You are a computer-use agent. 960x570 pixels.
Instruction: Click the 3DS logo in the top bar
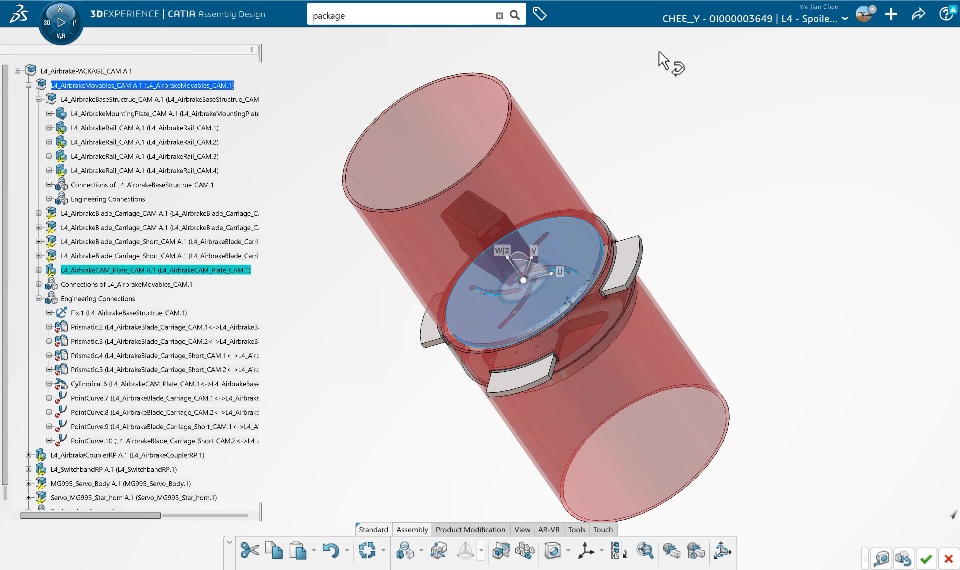pos(18,13)
